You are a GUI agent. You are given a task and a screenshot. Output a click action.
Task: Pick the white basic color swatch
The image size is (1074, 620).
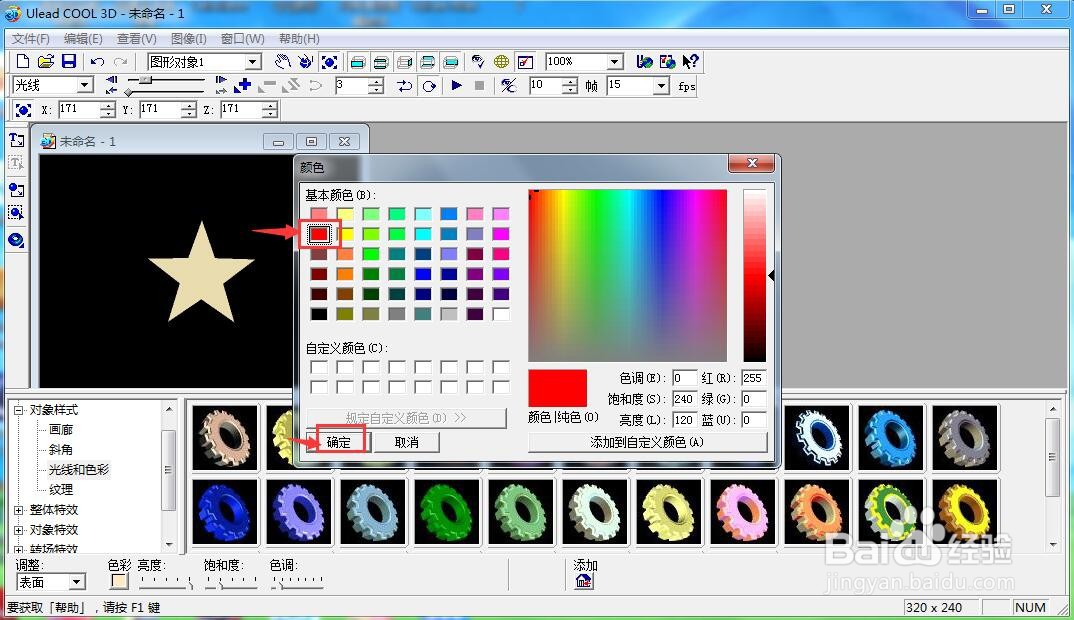501,314
